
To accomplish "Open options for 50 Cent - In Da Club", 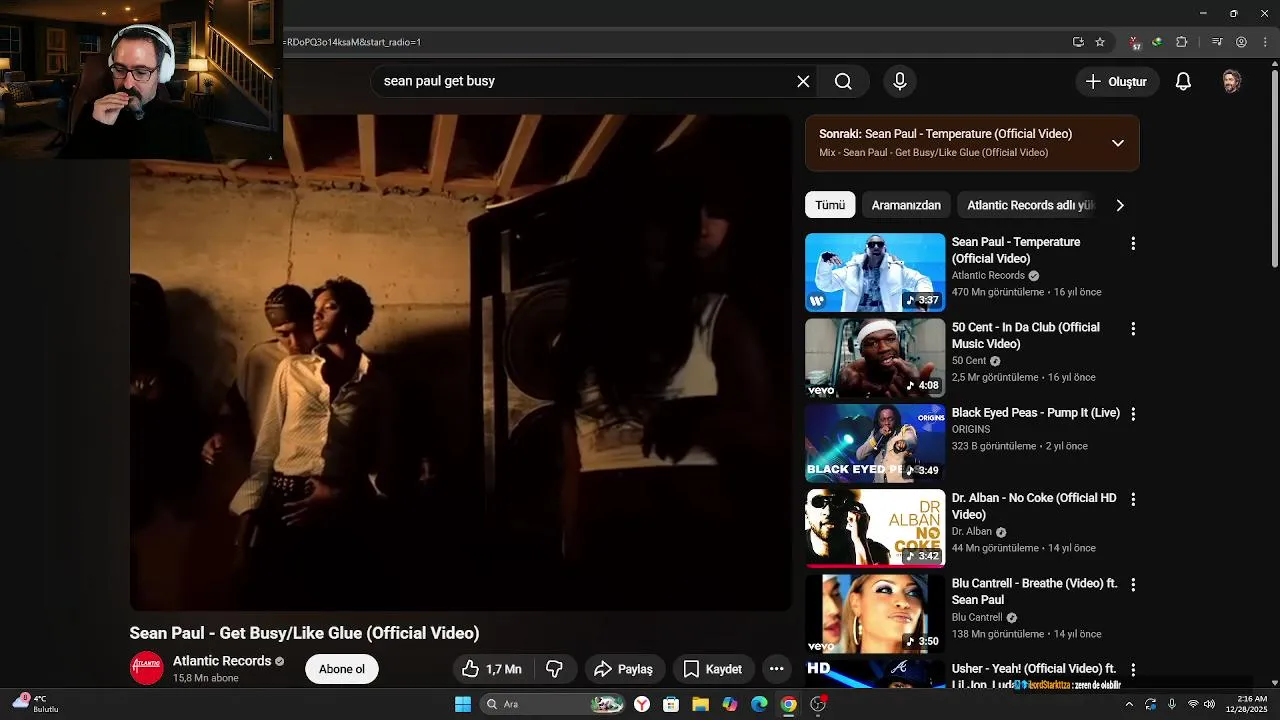I will point(1133,328).
